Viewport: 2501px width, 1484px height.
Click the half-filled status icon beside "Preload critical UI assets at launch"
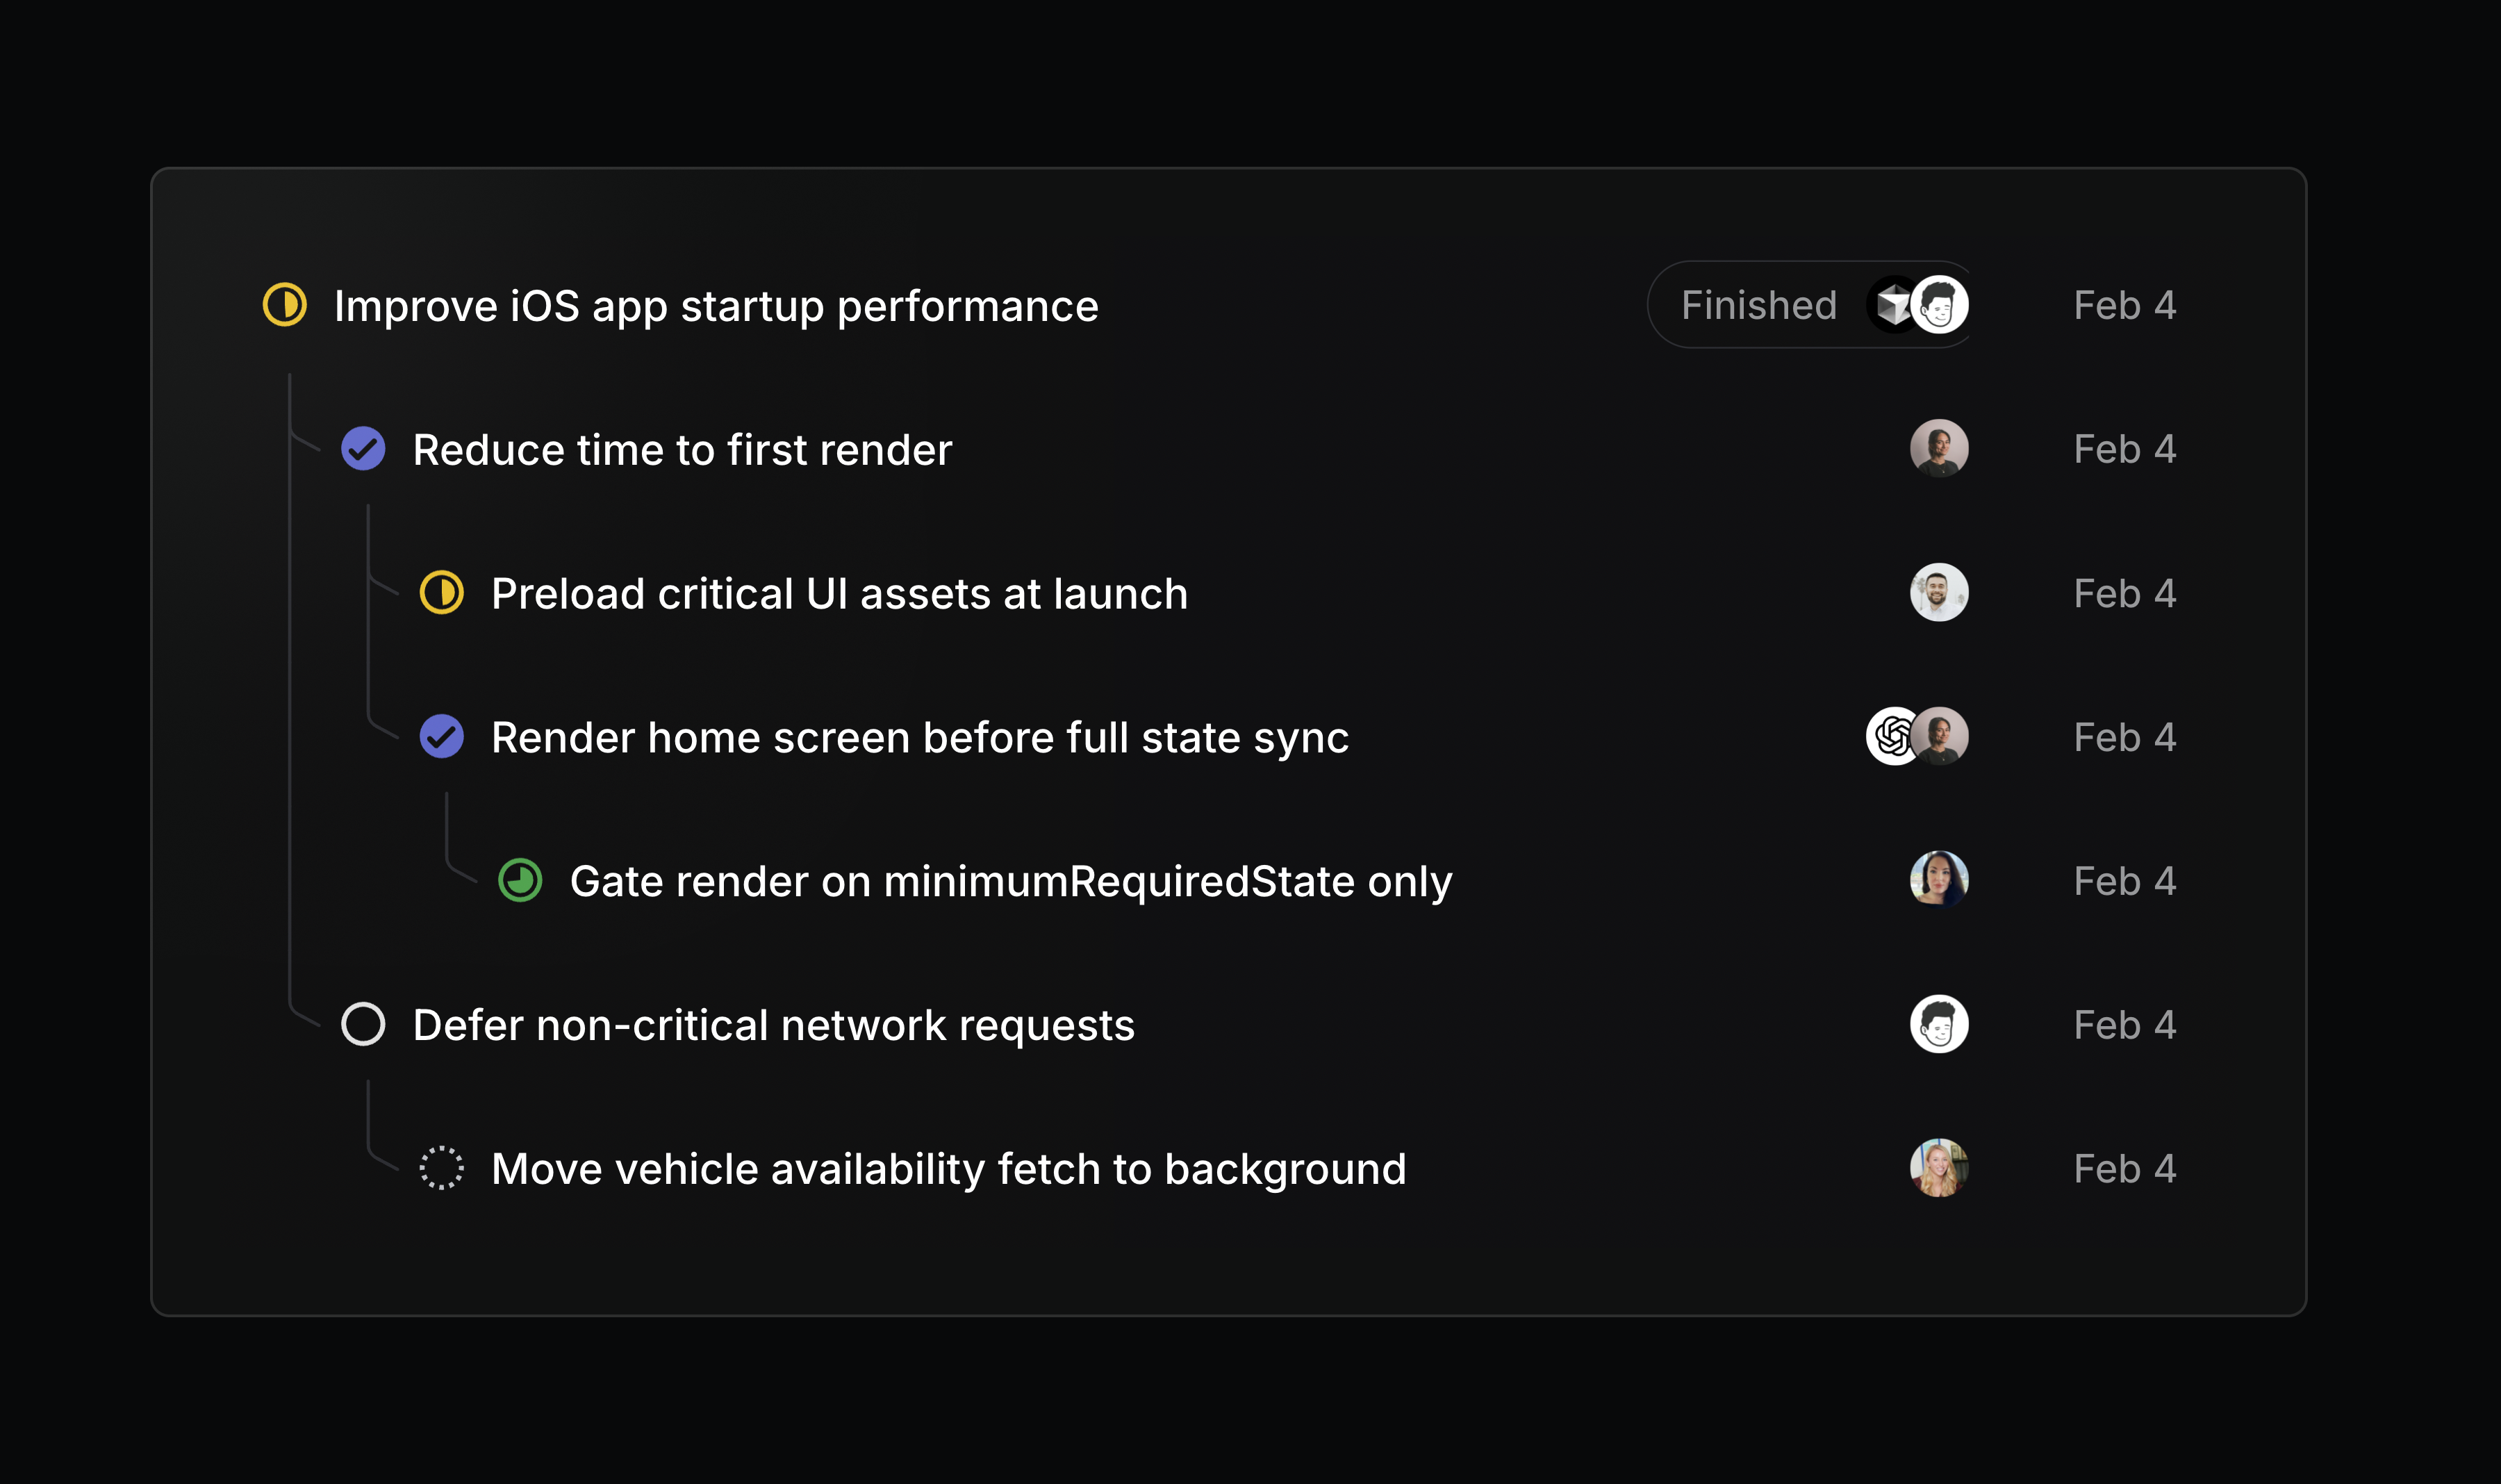tap(442, 593)
